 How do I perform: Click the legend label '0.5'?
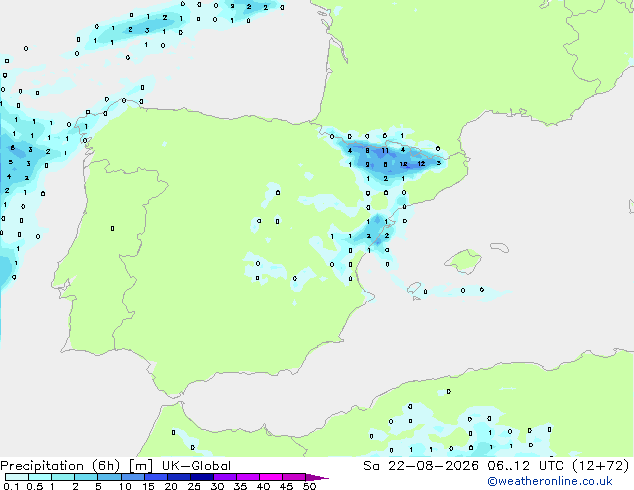click(34, 486)
